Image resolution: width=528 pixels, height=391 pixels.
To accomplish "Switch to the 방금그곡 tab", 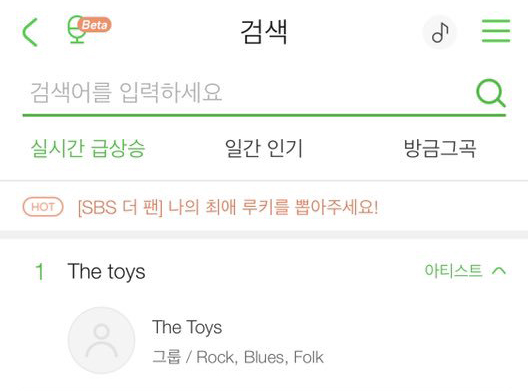I will (440, 148).
